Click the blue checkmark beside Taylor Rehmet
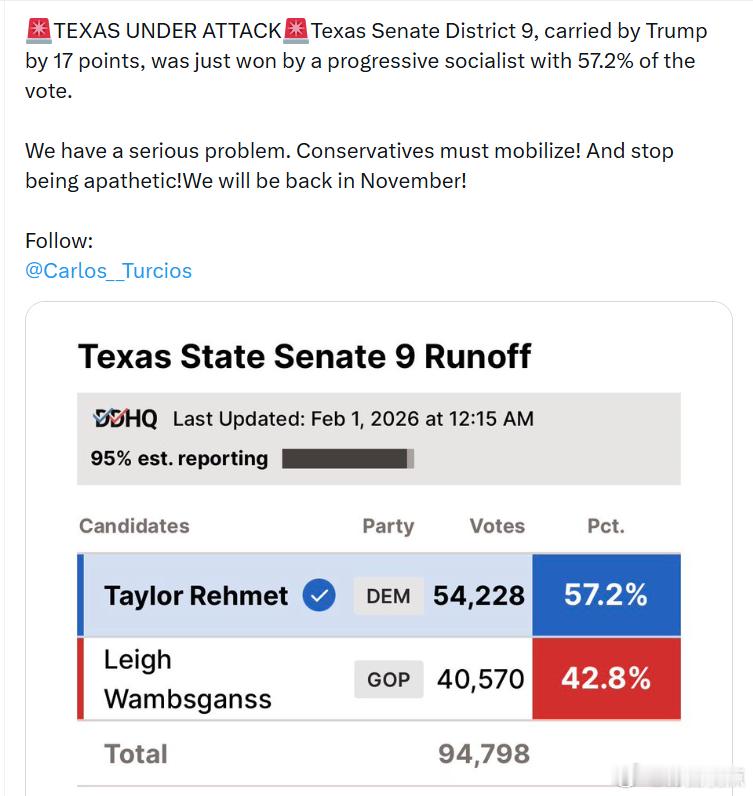This screenshot has width=753, height=796. (x=319, y=596)
